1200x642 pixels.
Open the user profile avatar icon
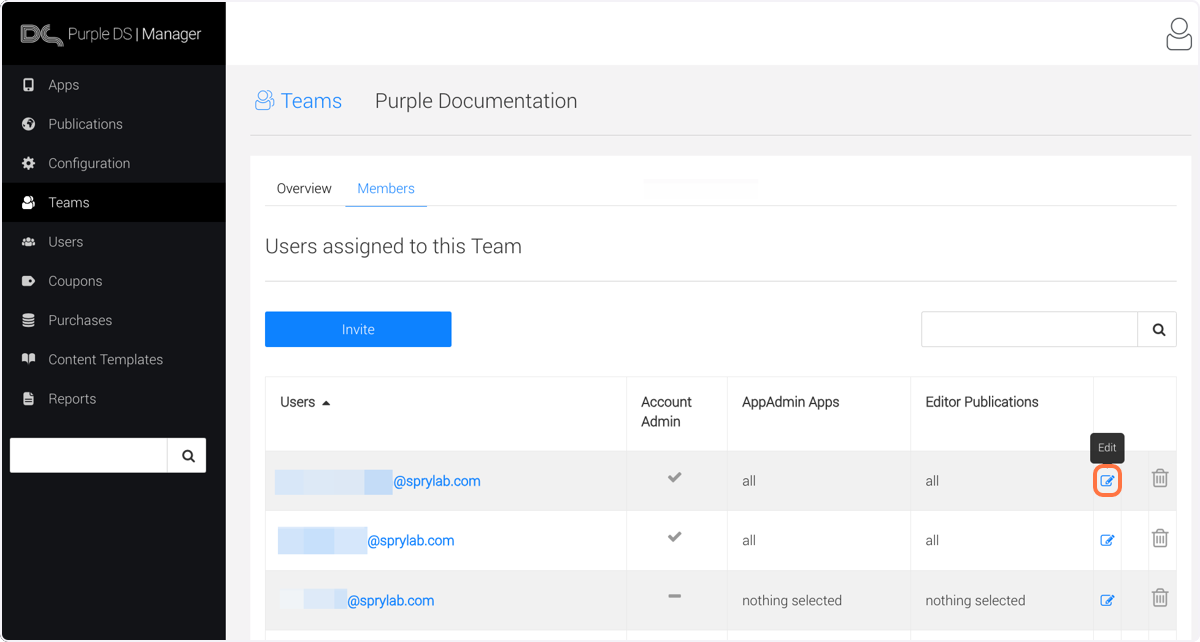coord(1179,34)
